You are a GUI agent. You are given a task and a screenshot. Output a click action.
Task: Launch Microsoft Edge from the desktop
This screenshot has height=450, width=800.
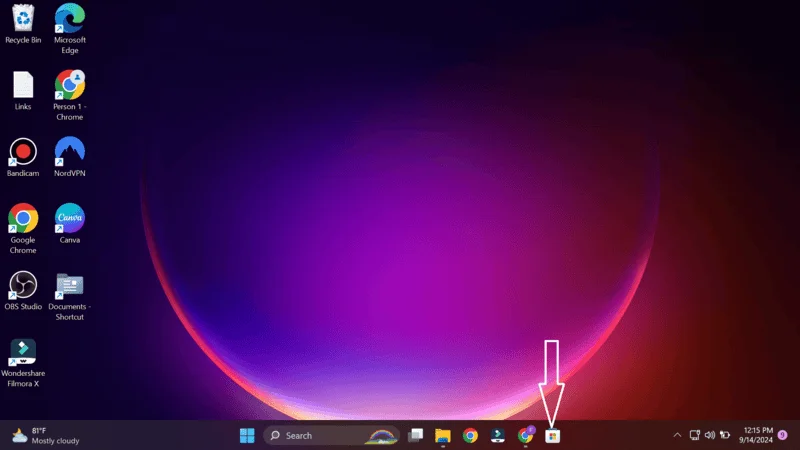click(69, 19)
